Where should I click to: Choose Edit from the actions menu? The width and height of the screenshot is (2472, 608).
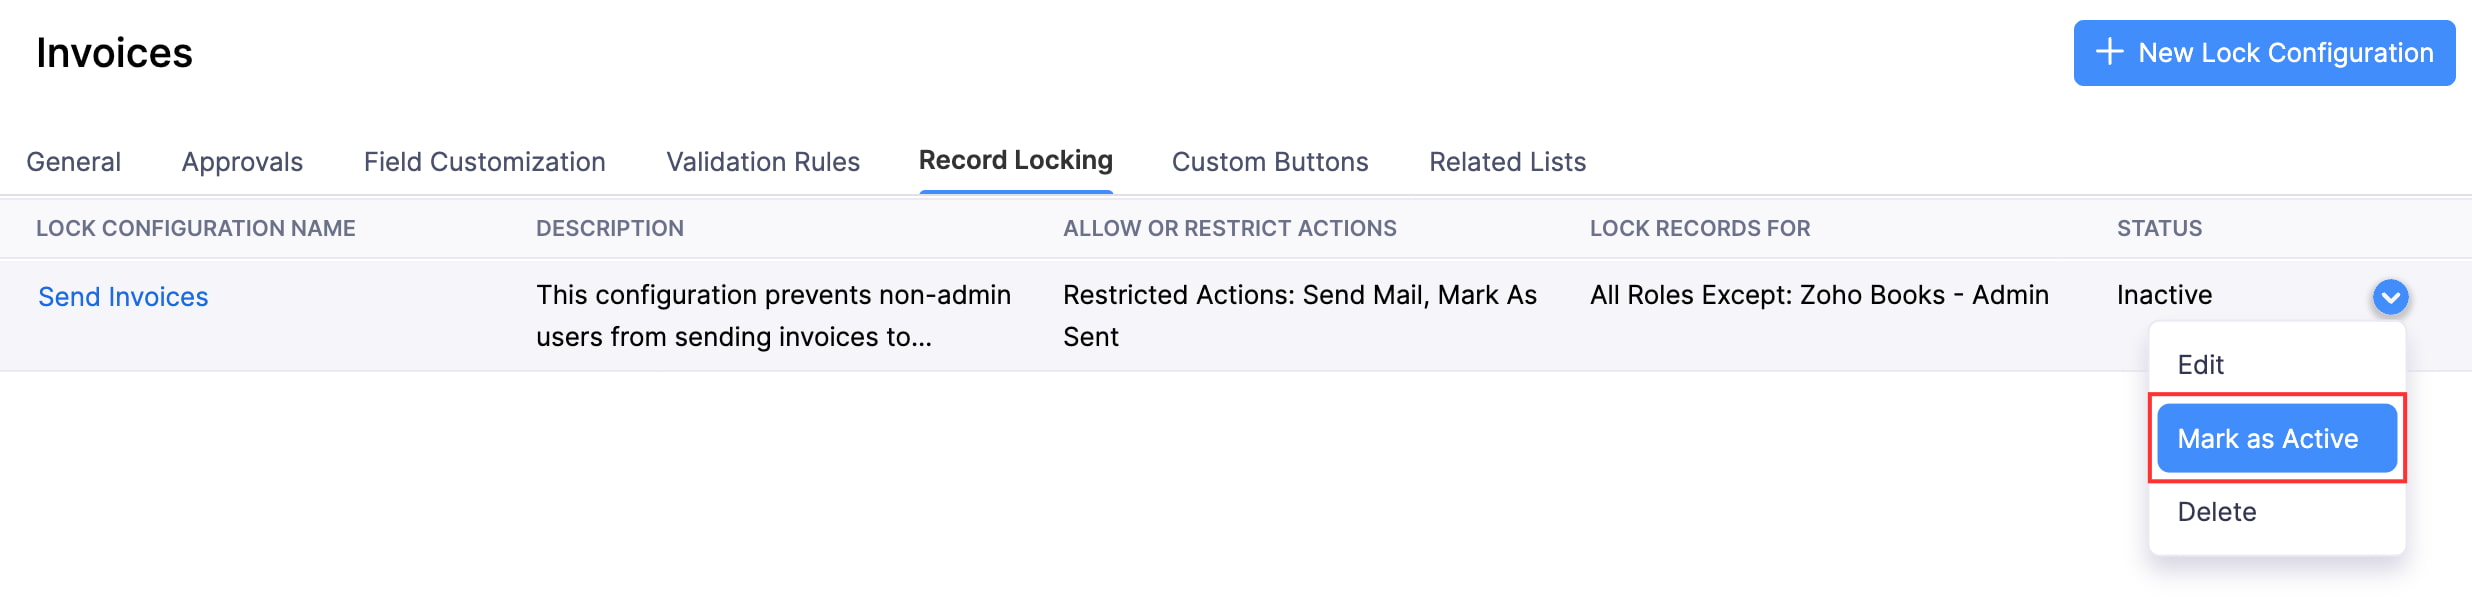tap(2199, 364)
